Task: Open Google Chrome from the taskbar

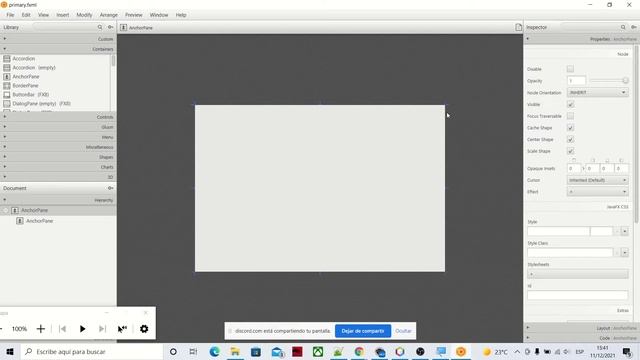Action: coord(359,351)
